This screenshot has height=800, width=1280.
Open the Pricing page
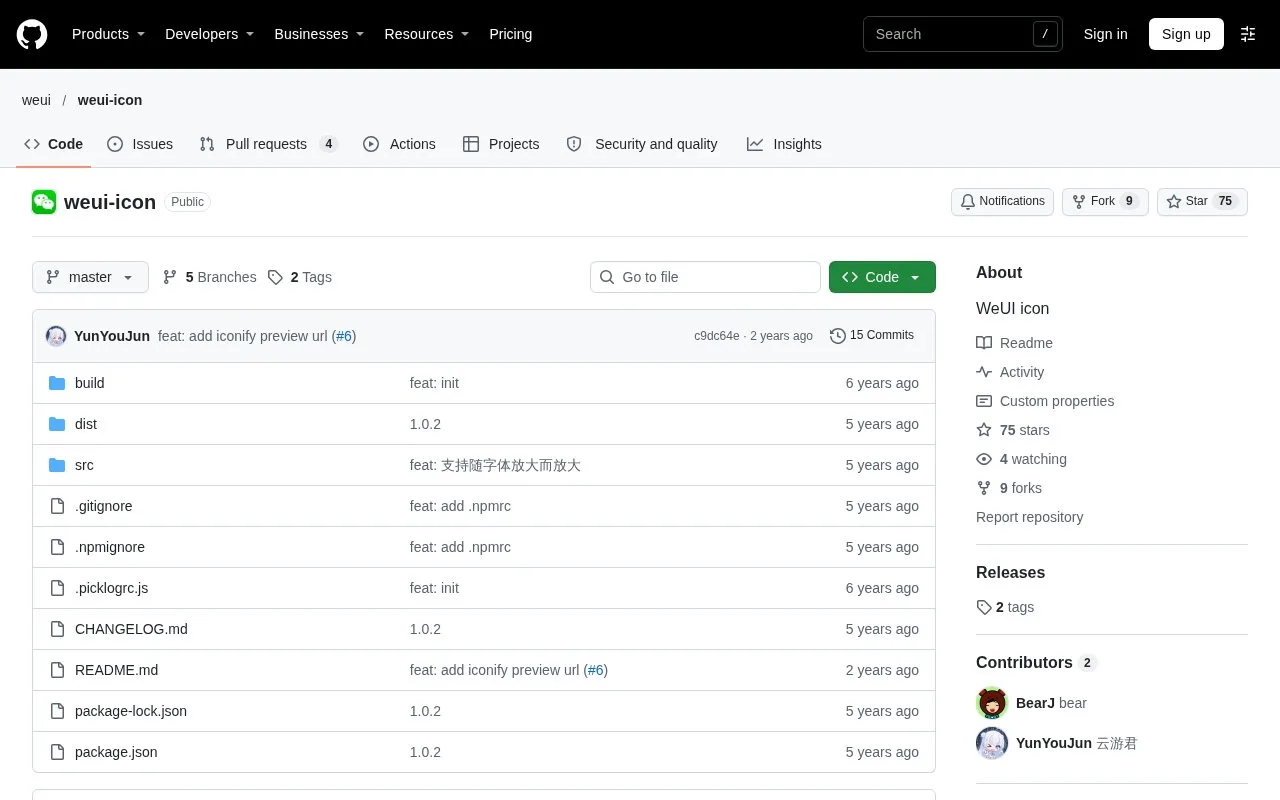(x=511, y=34)
